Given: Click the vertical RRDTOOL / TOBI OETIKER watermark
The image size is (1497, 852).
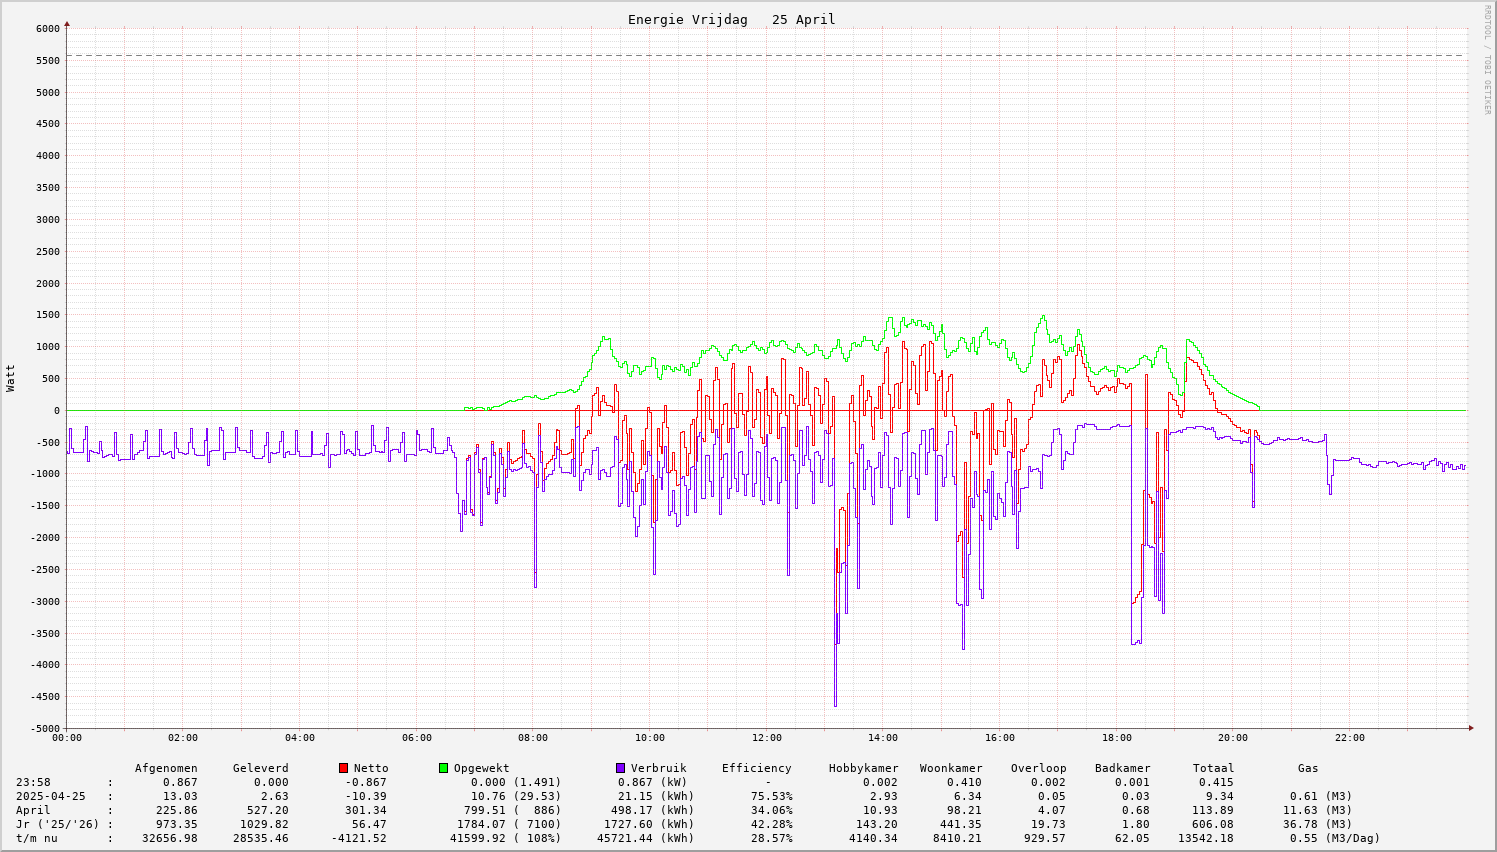Looking at the screenshot, I should point(1487,59).
